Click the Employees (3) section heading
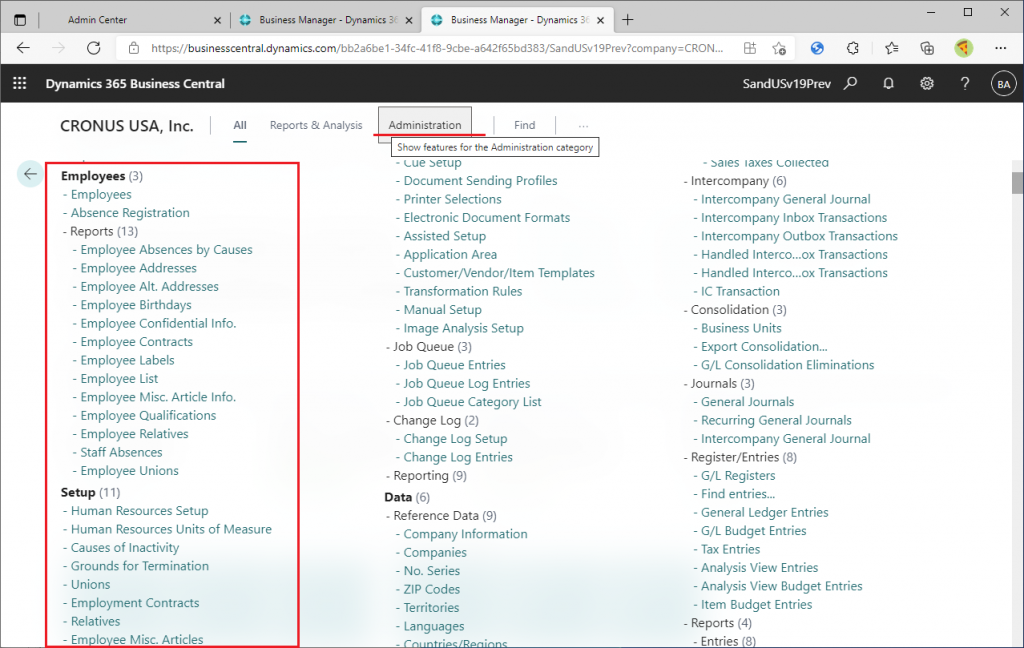Screen dimensions: 1024x648 point(102,176)
